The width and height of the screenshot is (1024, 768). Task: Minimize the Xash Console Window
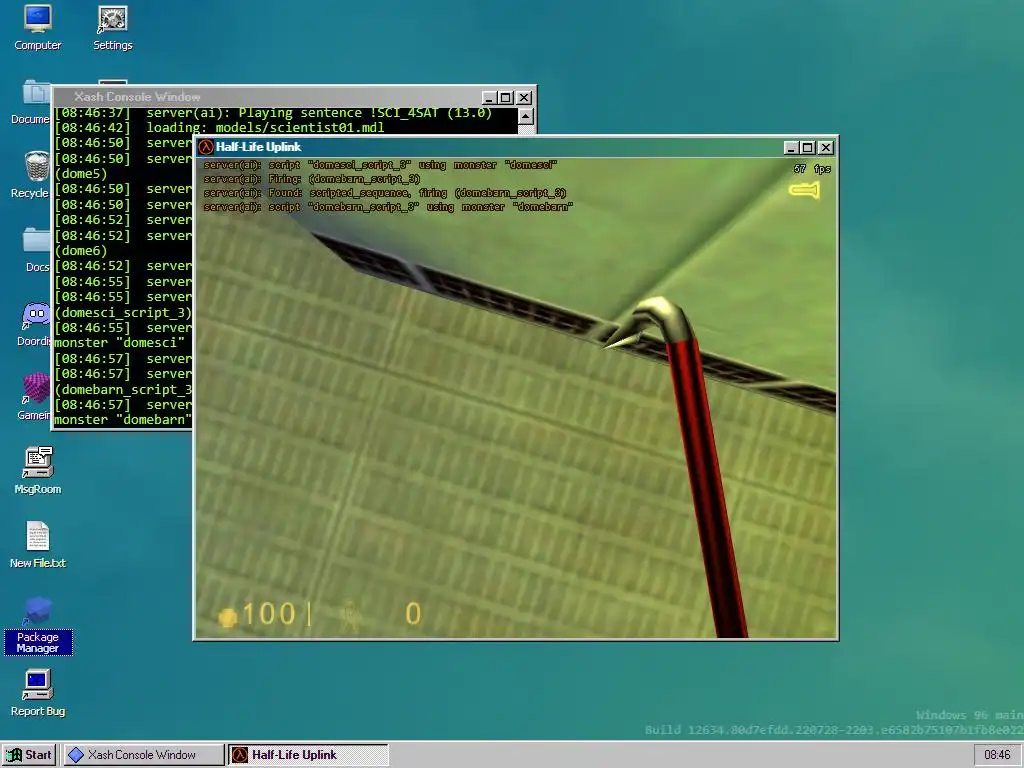pos(489,98)
